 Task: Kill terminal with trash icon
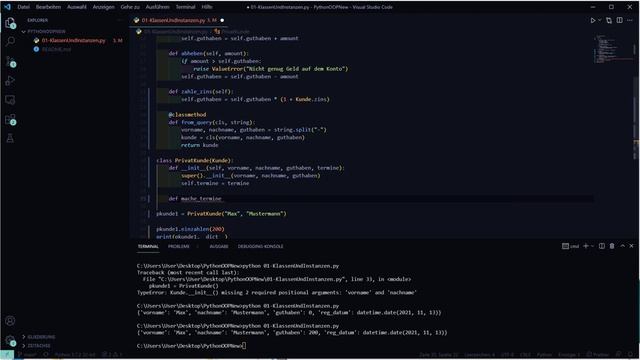[612, 246]
